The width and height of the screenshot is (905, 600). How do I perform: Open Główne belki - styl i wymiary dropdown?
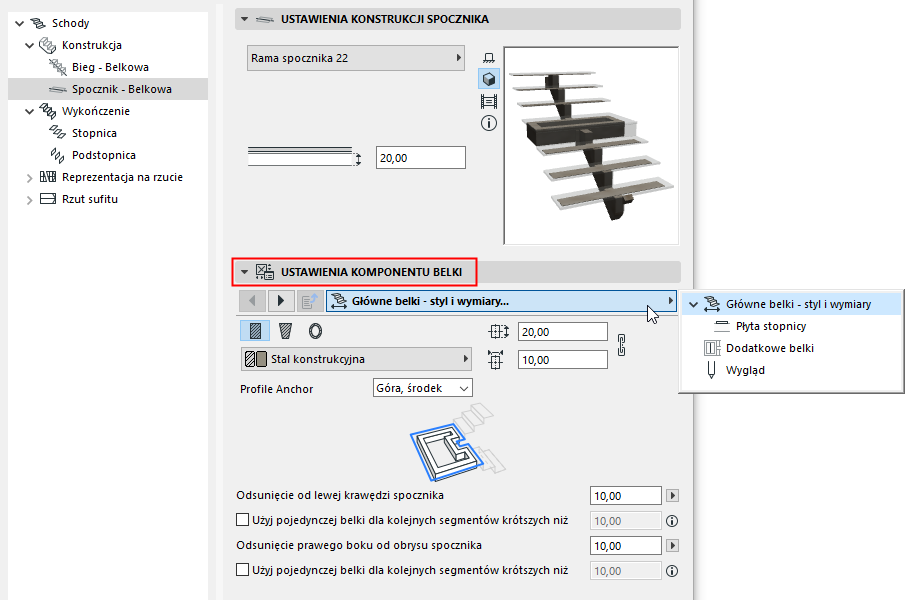[501, 301]
